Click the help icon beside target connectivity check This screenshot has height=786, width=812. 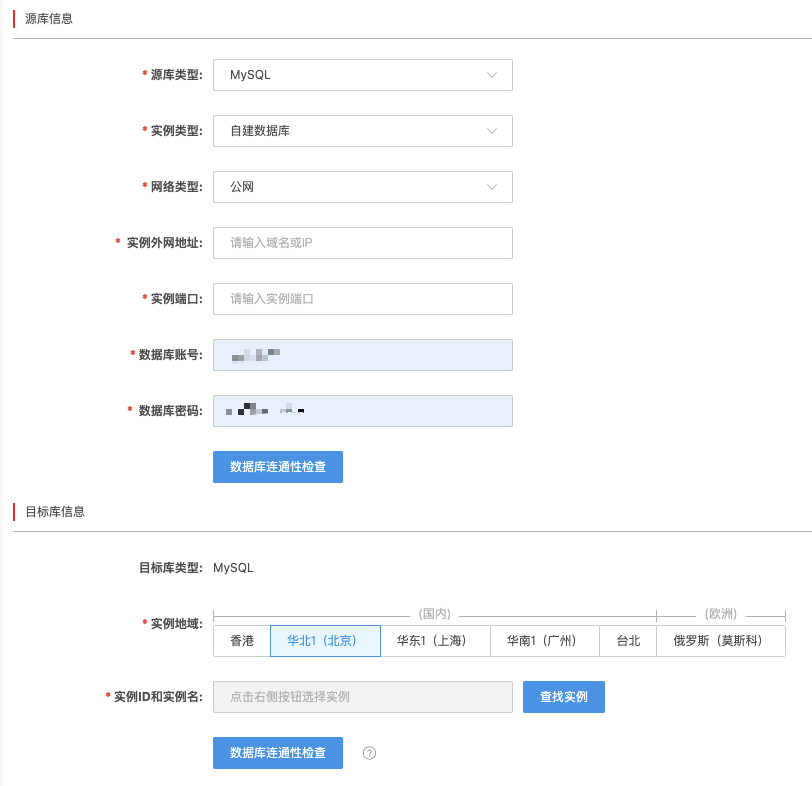[369, 753]
